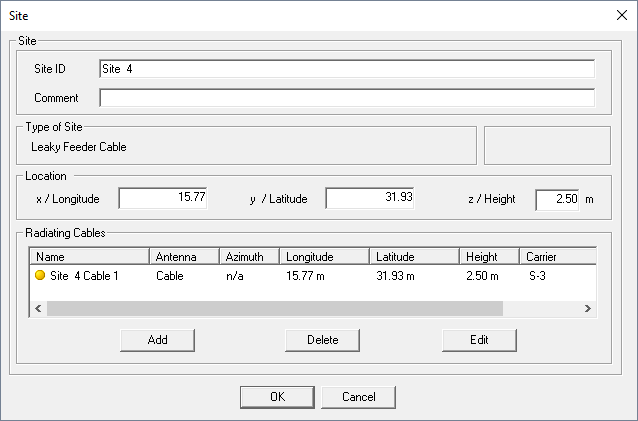Click the Site ID text field
This screenshot has height=421, width=638.
coord(346,68)
